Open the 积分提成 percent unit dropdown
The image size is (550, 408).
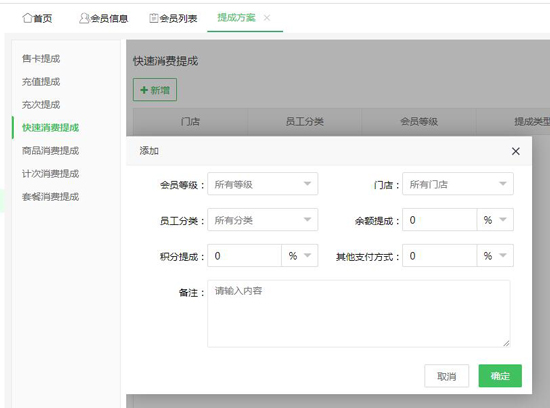tap(300, 255)
